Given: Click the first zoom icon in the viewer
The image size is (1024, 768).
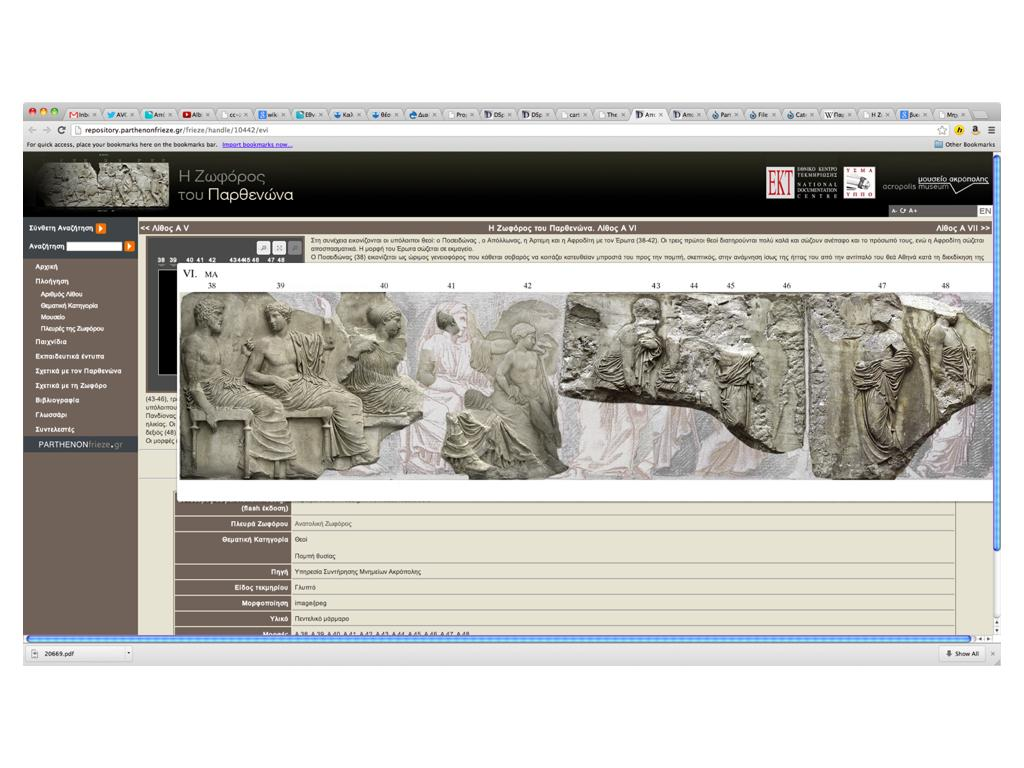Looking at the screenshot, I should click(x=263, y=248).
